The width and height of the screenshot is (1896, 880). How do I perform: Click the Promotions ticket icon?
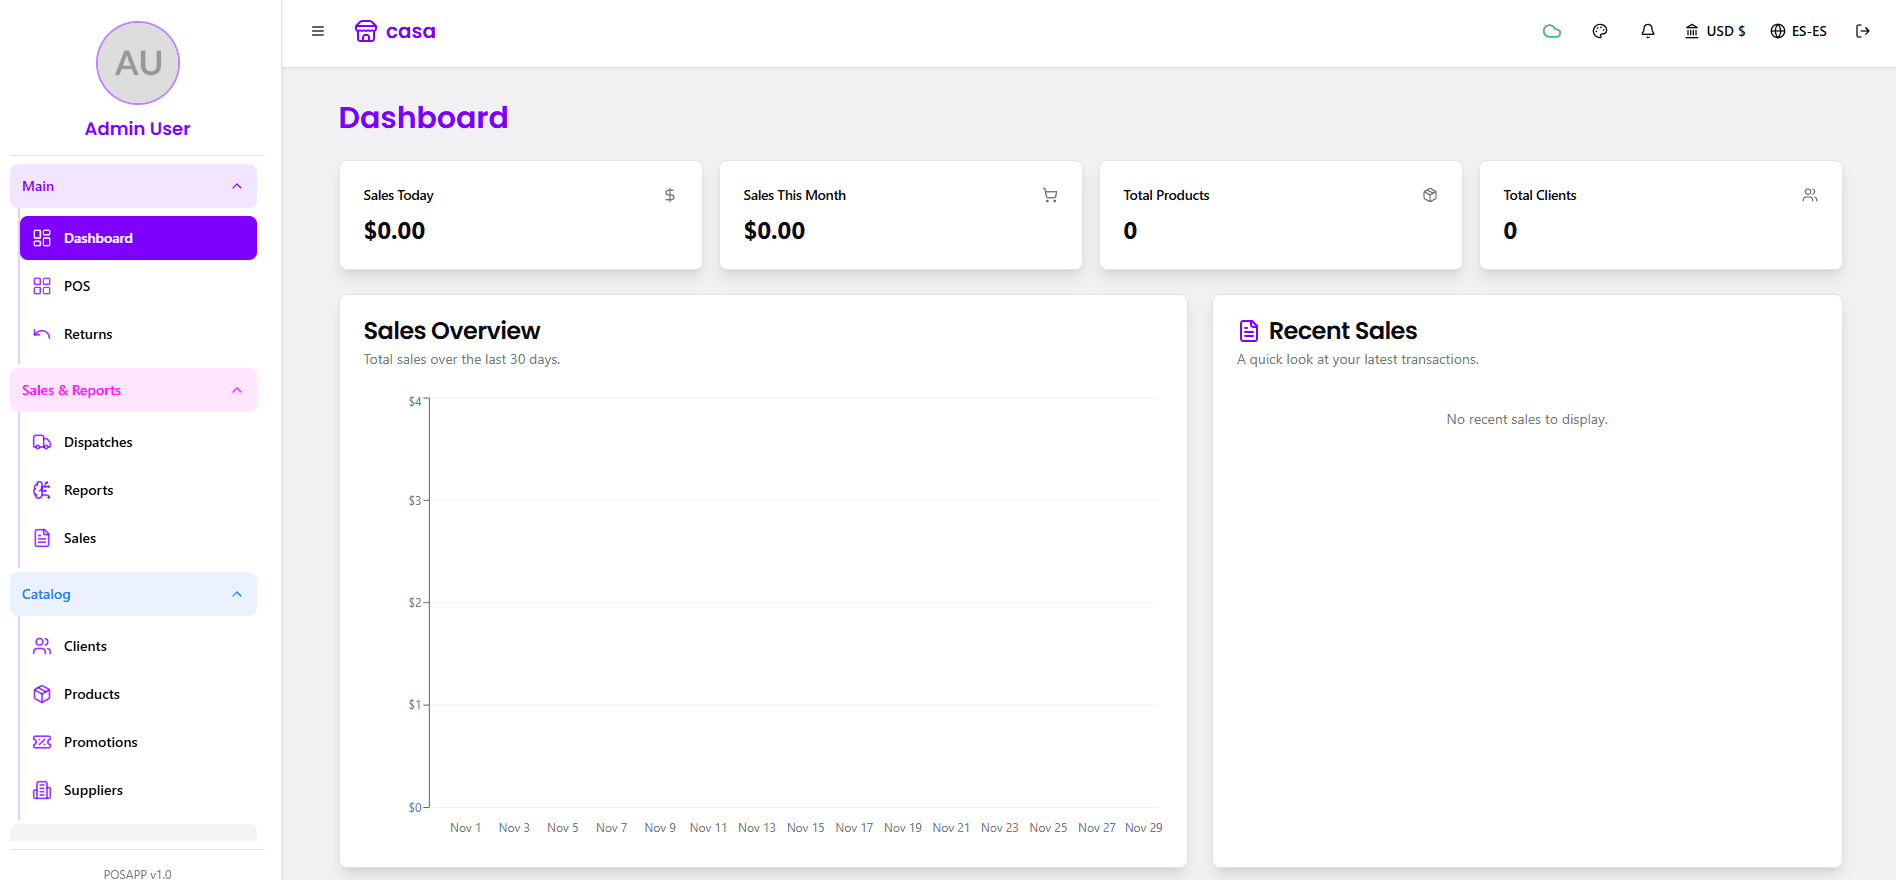[42, 742]
